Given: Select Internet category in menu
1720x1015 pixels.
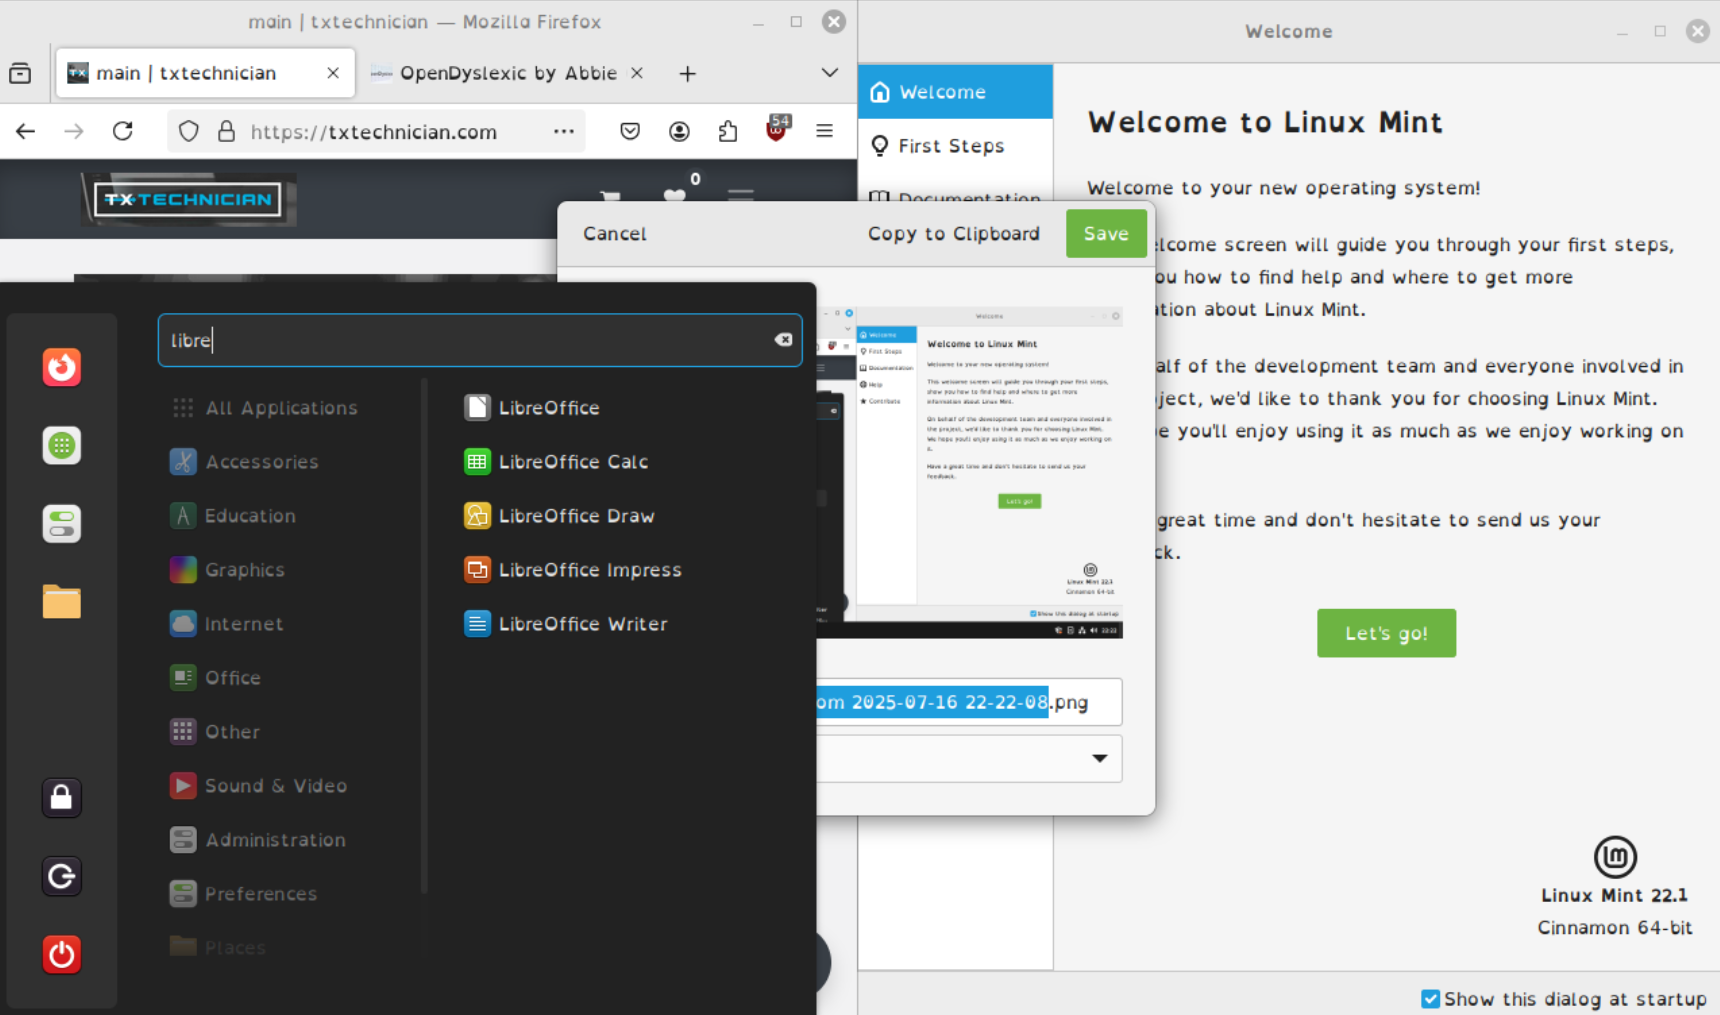Looking at the screenshot, I should [x=226, y=624].
